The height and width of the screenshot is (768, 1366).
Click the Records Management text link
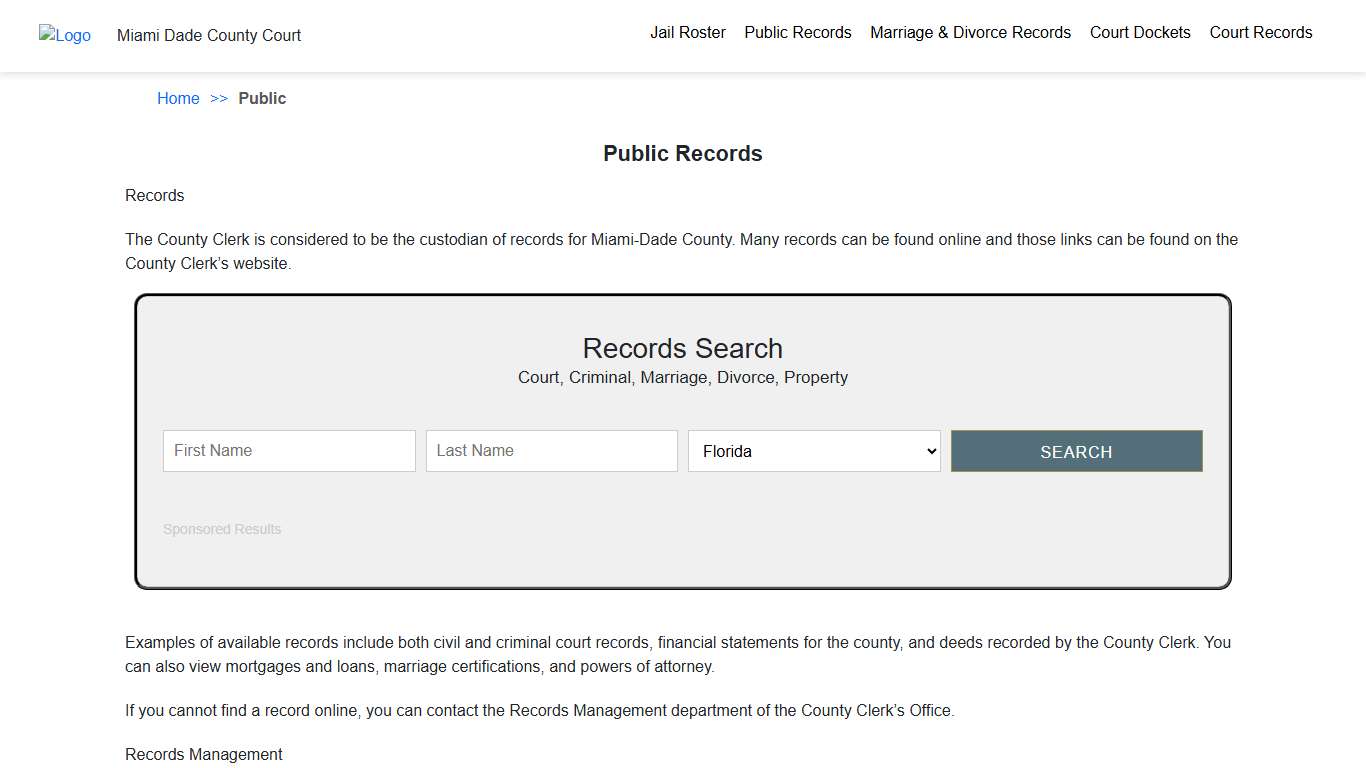(203, 754)
